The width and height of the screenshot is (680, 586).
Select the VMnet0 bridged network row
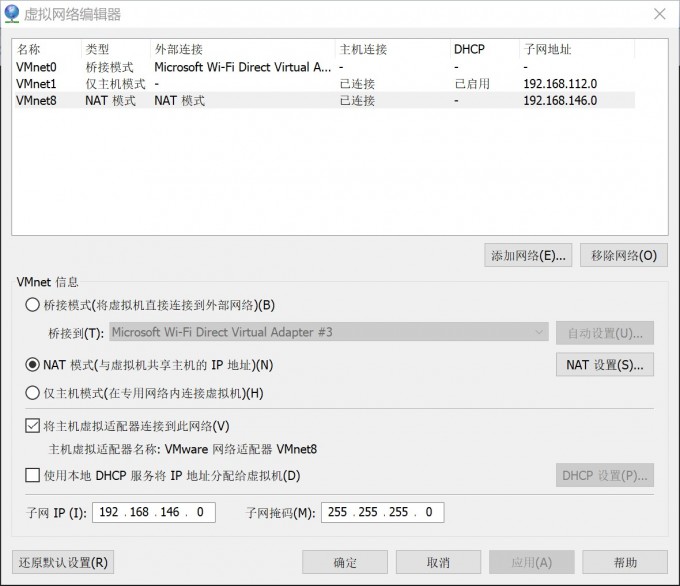click(36, 67)
